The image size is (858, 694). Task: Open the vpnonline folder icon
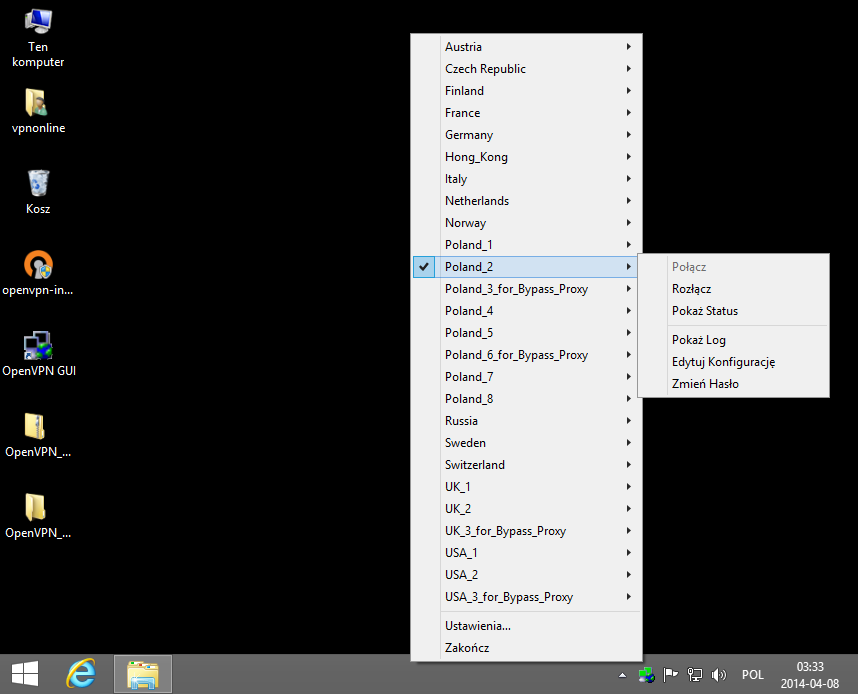click(x=38, y=111)
